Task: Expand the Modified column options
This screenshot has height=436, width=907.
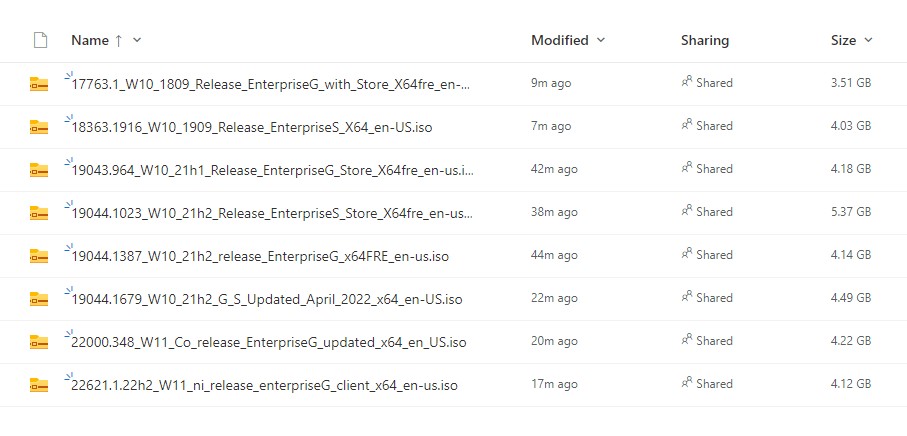Action: 601,41
